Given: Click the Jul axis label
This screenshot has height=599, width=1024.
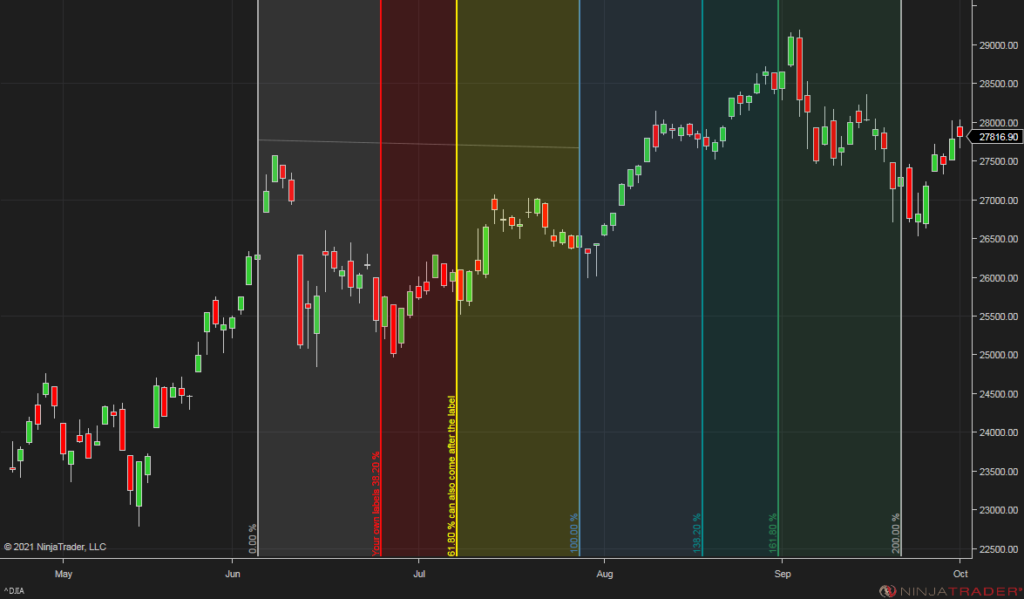Looking at the screenshot, I should coord(418,575).
